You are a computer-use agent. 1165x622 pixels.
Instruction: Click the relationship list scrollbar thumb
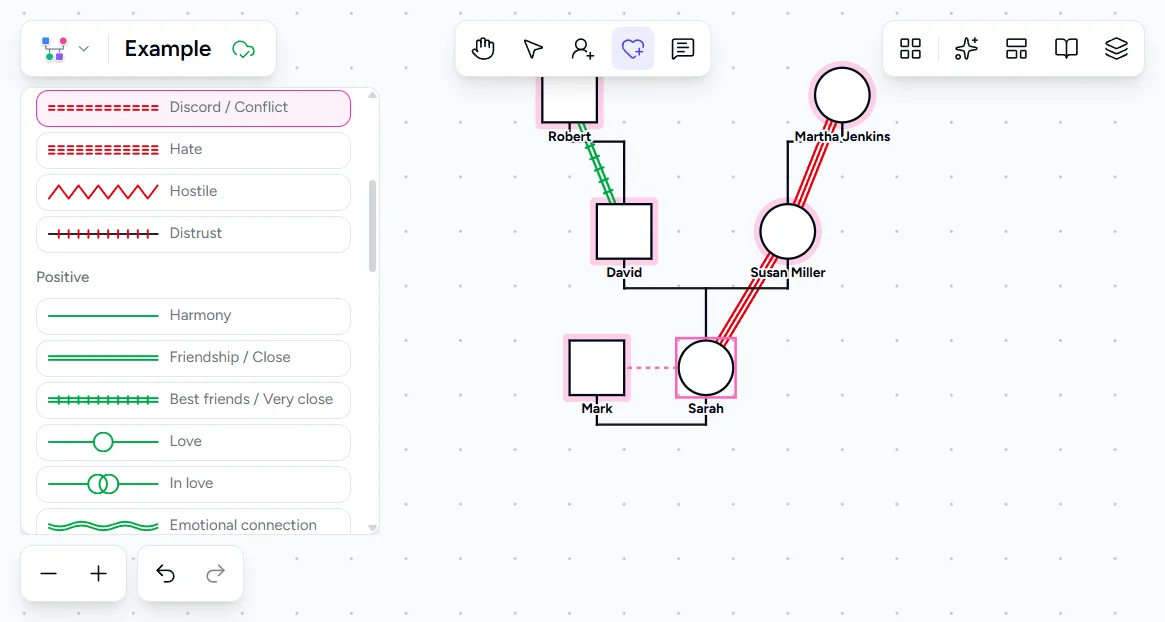click(x=372, y=226)
